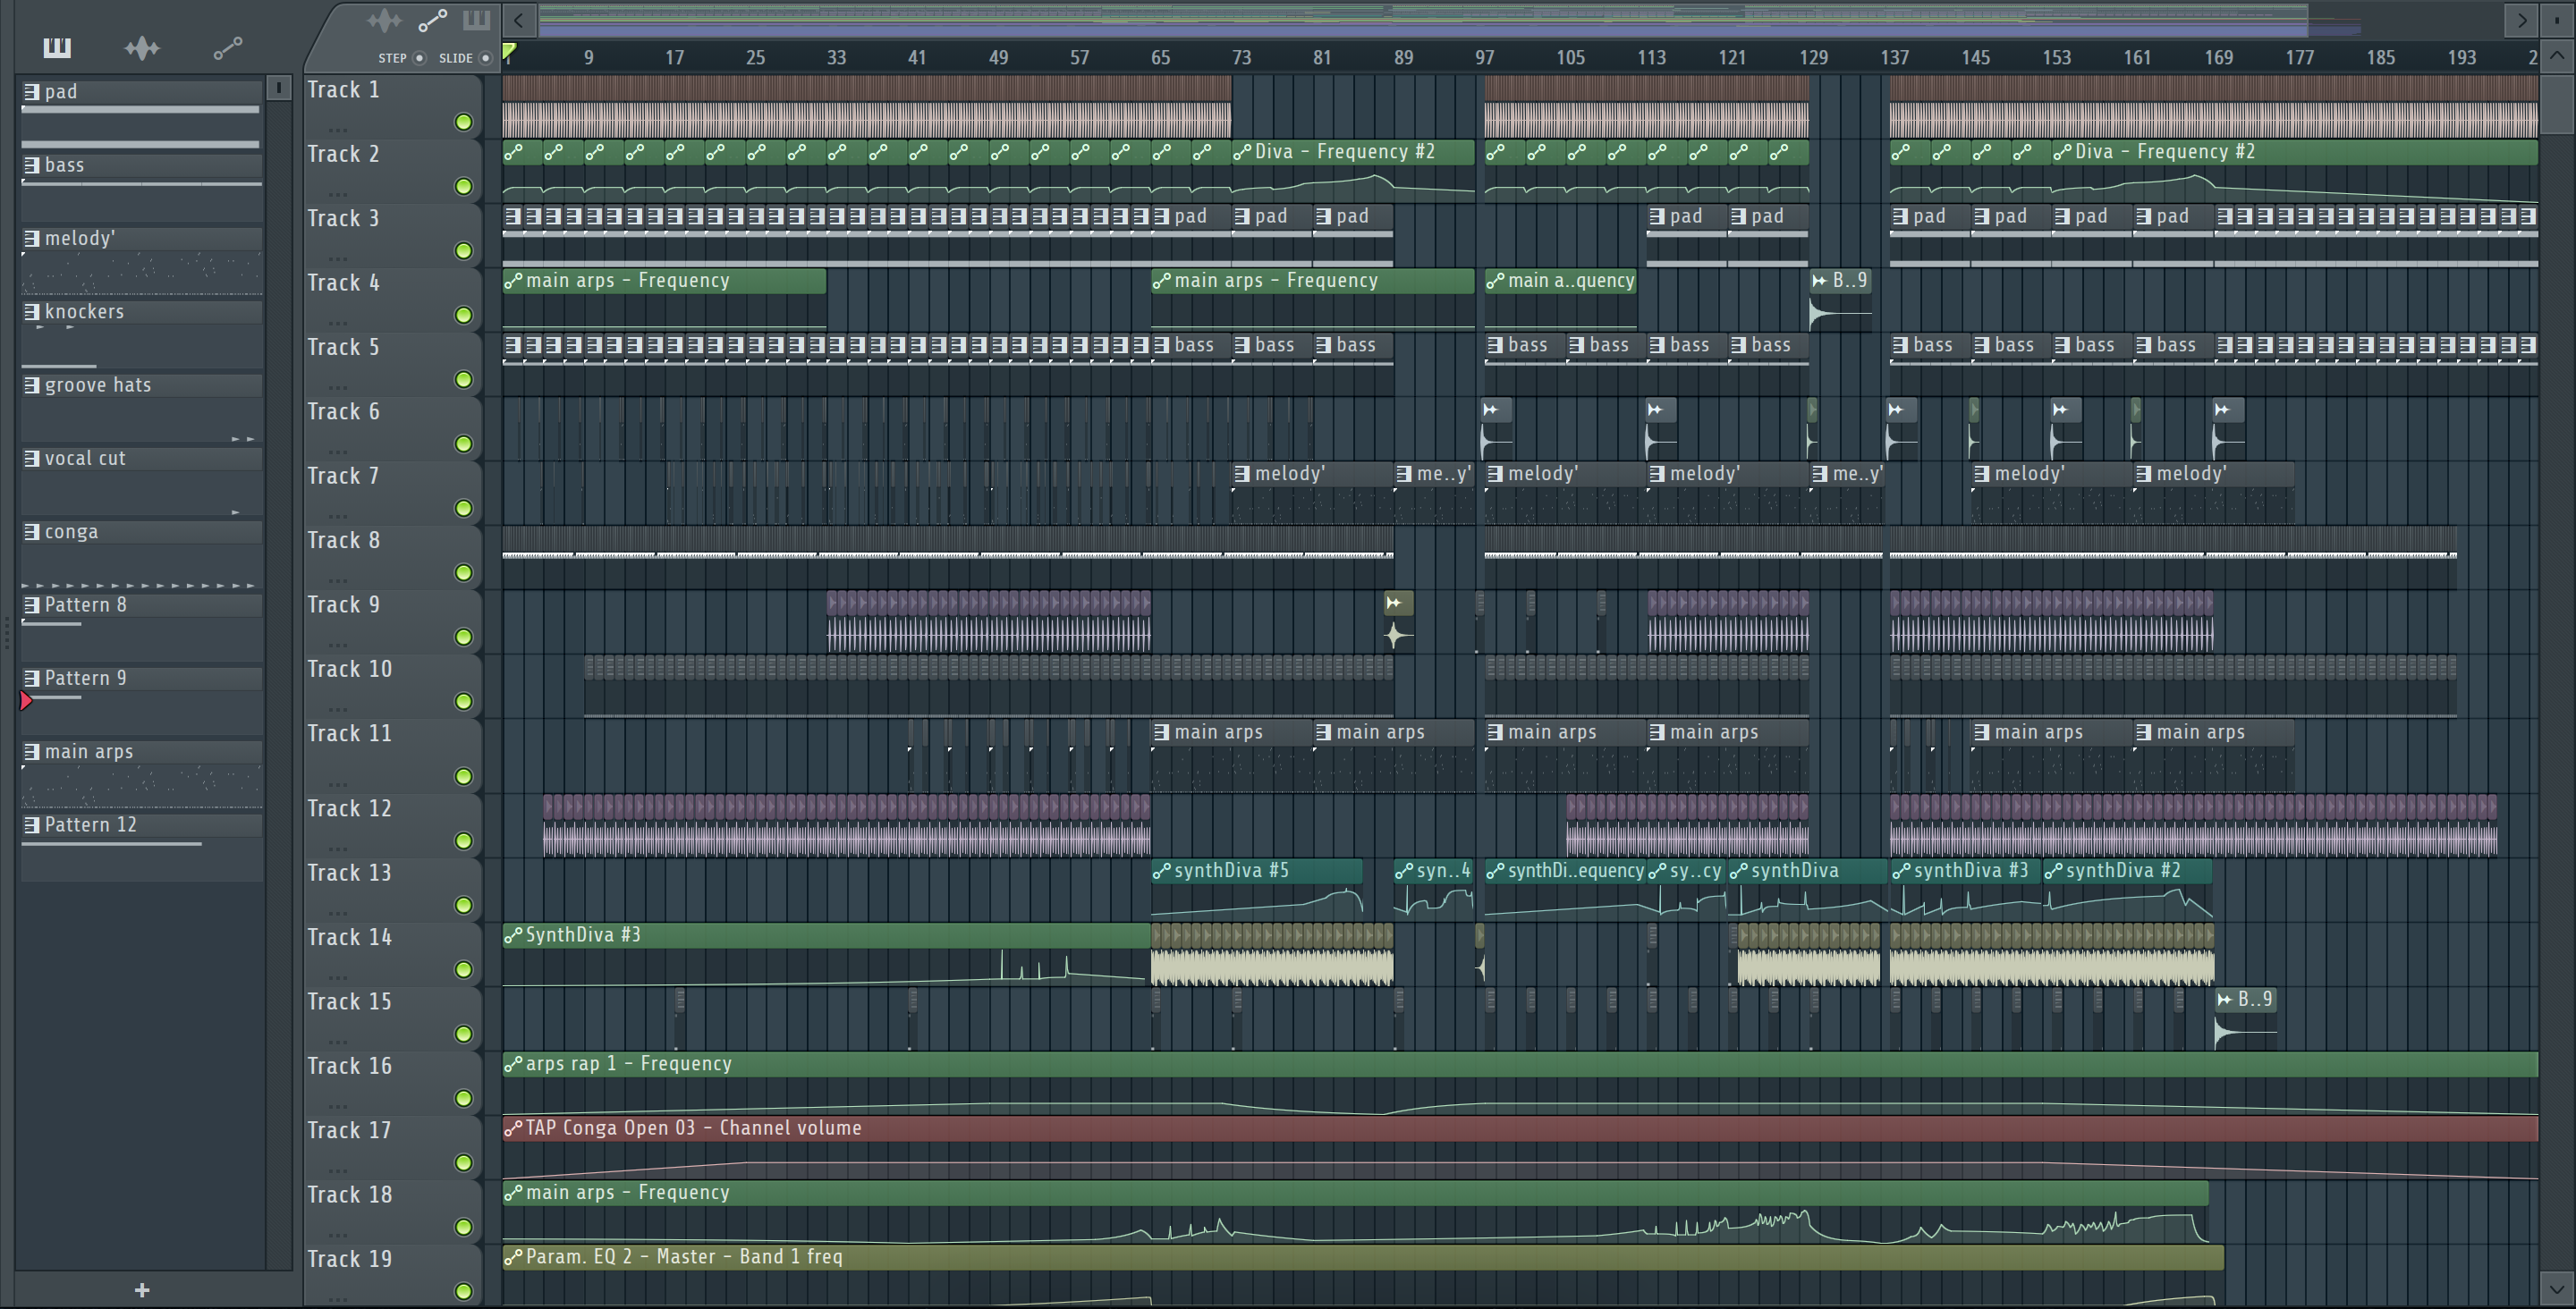Open clip menu of synthDiva #2 clip
This screenshot has height=1309, width=2576.
tap(2053, 871)
